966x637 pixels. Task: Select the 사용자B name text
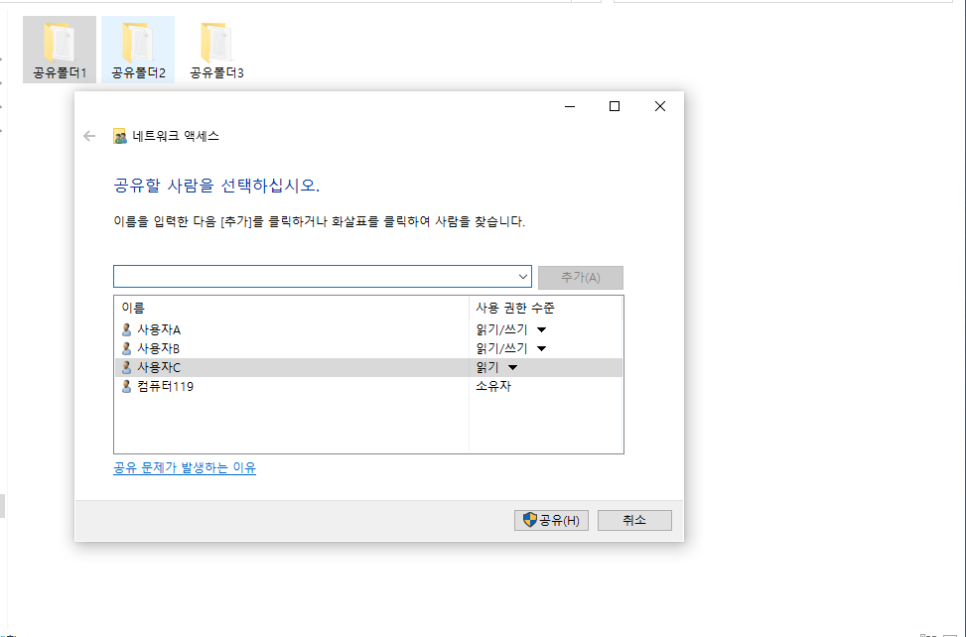158,349
